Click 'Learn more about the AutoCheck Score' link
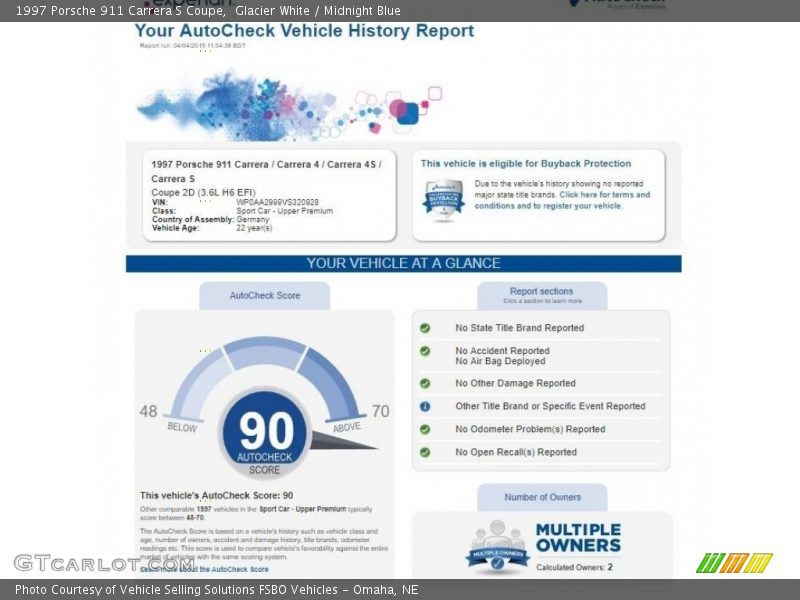Image resolution: width=800 pixels, height=600 pixels. tap(204, 569)
